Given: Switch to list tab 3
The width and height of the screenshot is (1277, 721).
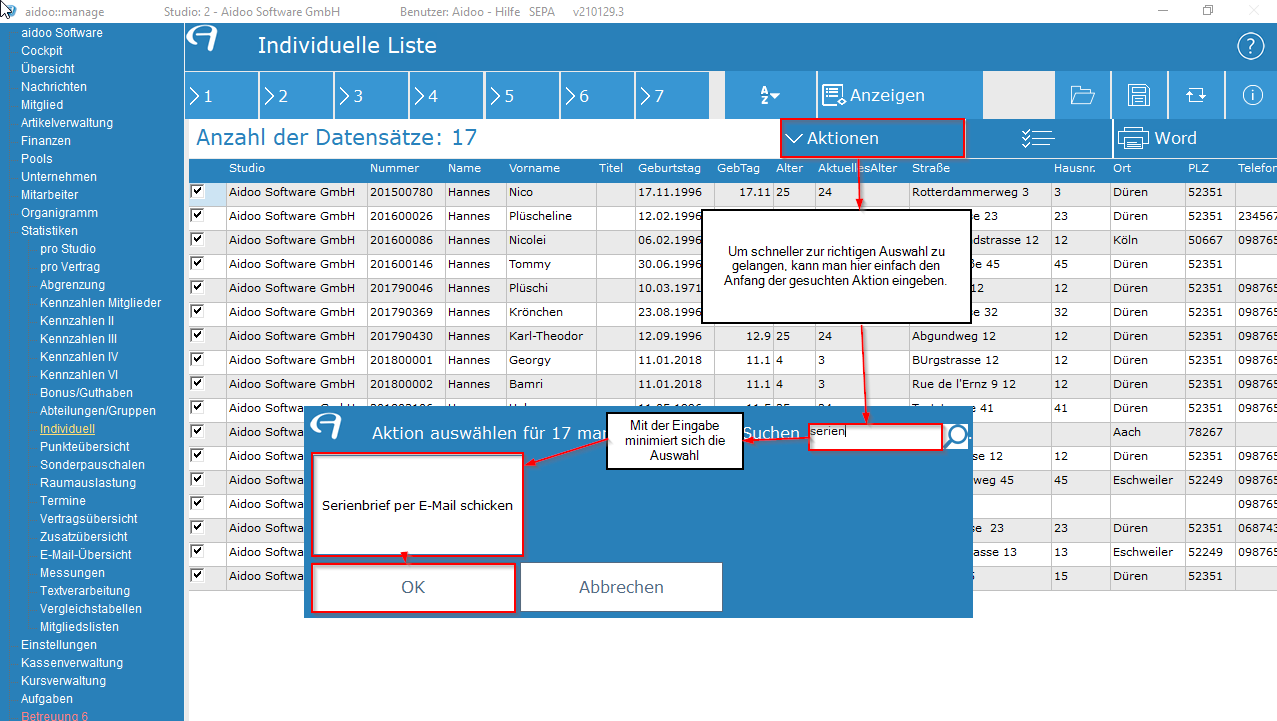Looking at the screenshot, I should [x=372, y=96].
